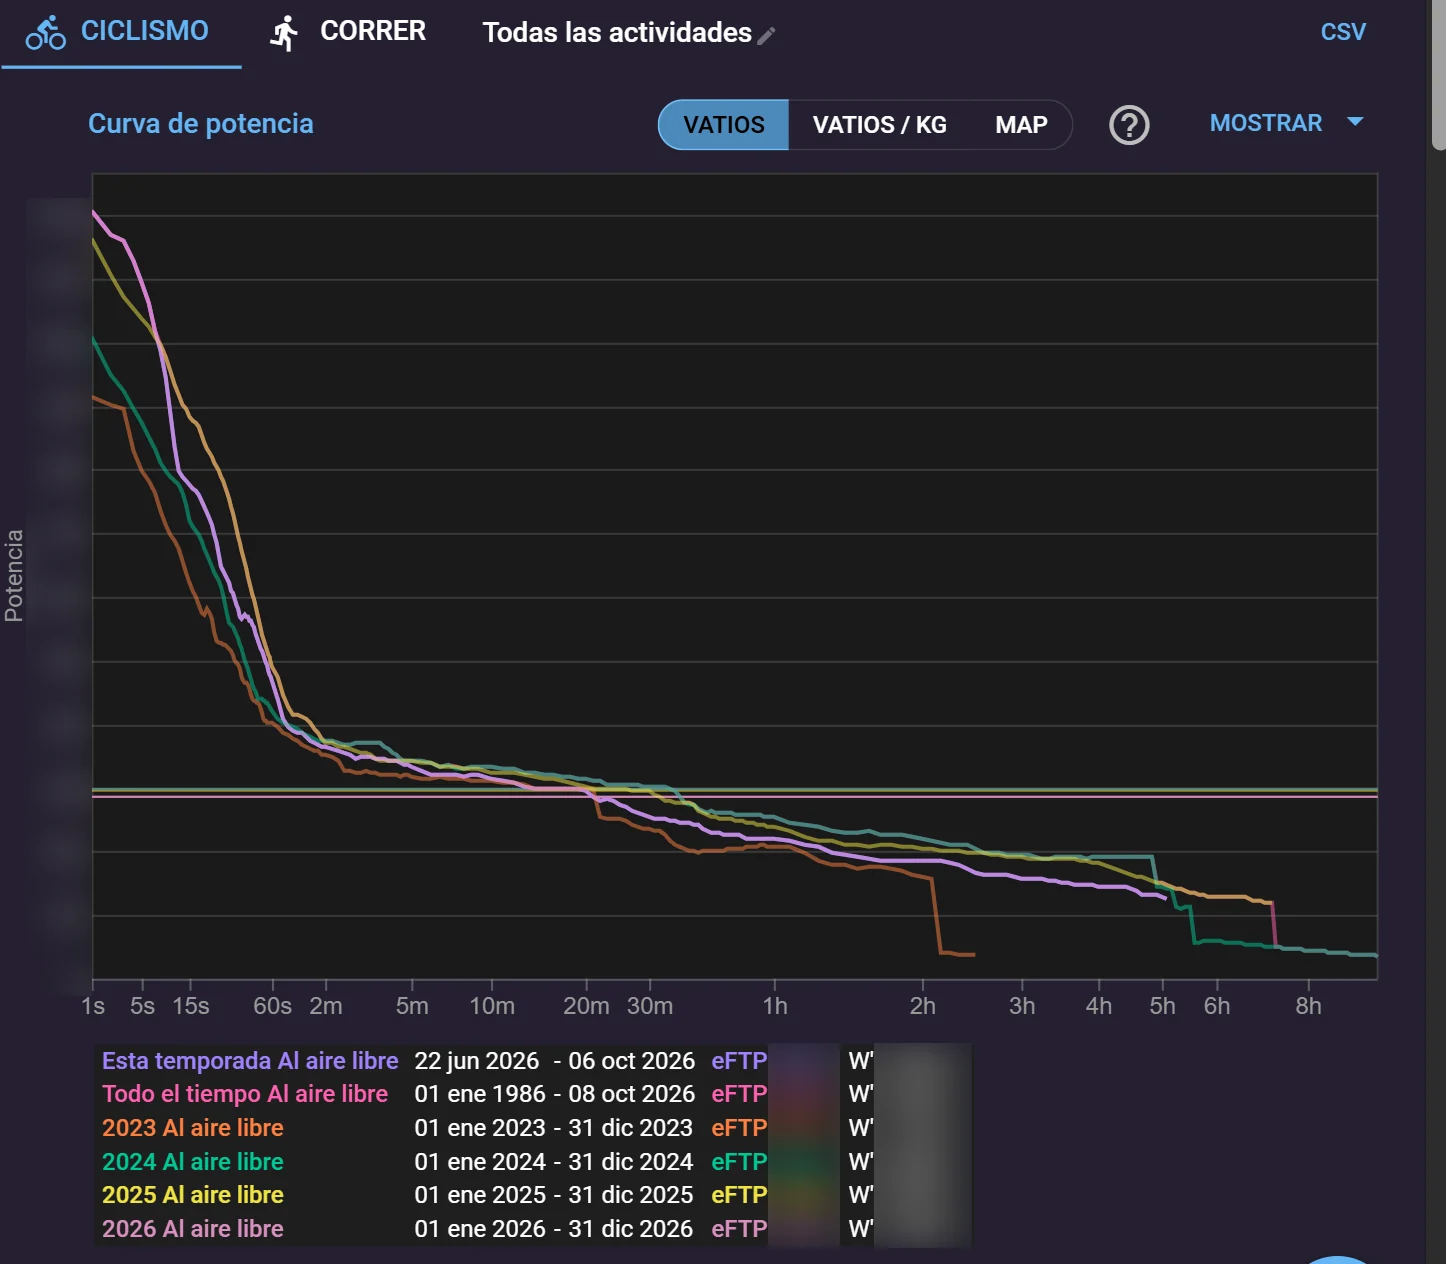The width and height of the screenshot is (1446, 1264).
Task: Click the MOSTRAR label
Action: [x=1266, y=123]
